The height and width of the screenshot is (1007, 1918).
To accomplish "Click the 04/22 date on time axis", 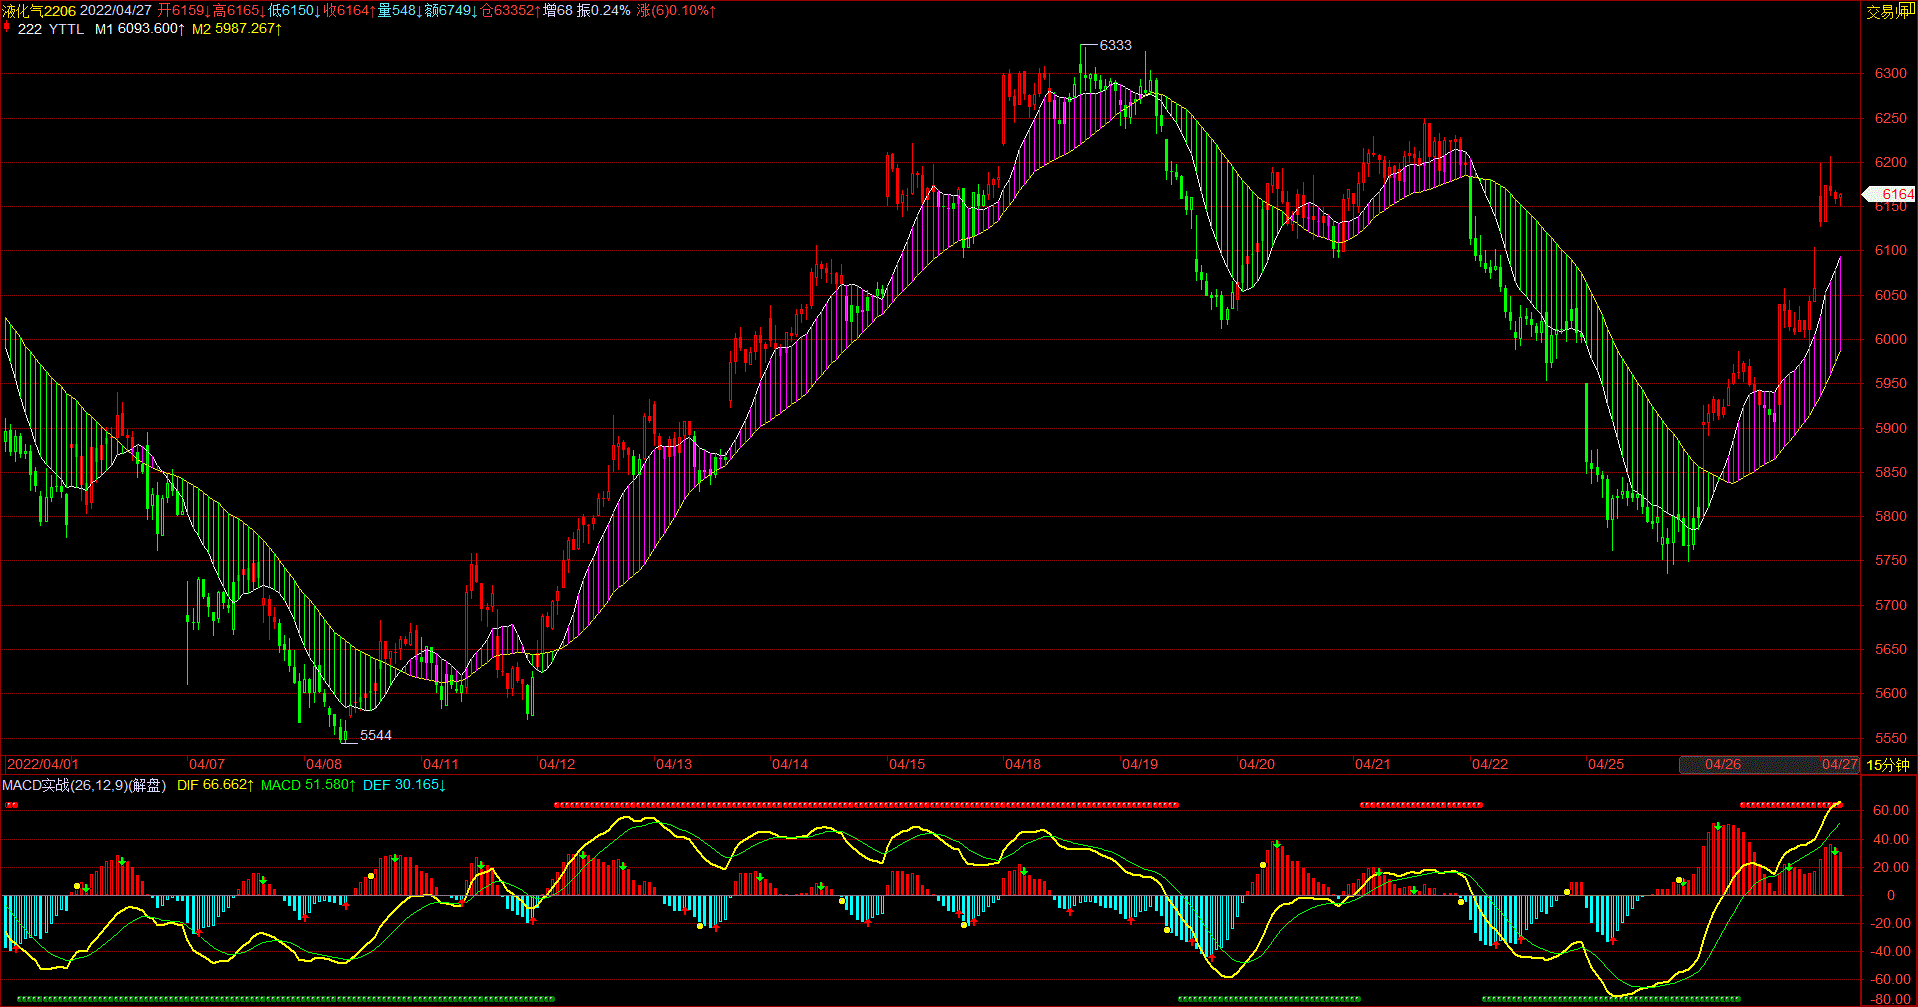I will (x=1490, y=764).
